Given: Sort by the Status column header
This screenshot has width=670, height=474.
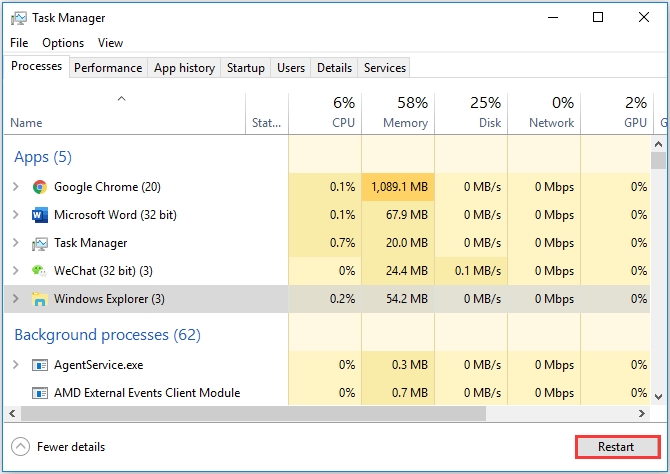Looking at the screenshot, I should pyautogui.click(x=267, y=113).
